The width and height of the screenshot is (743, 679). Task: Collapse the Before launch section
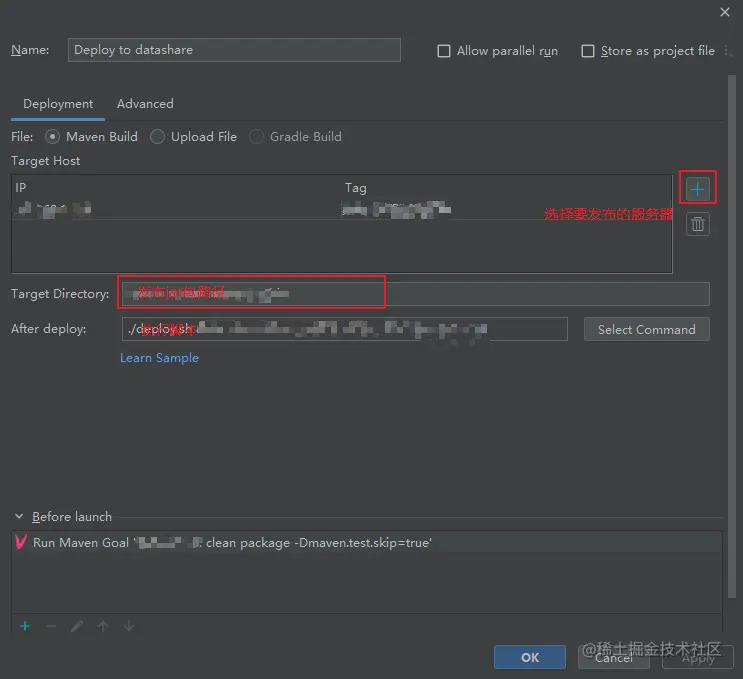click(19, 516)
